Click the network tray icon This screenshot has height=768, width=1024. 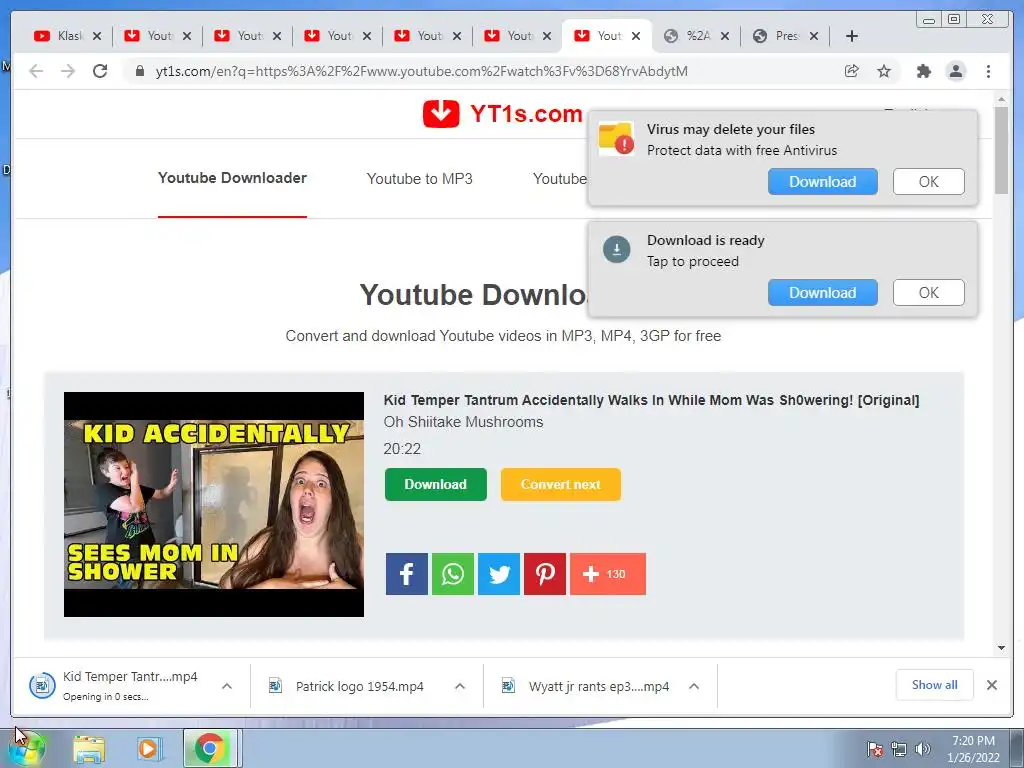coord(899,749)
